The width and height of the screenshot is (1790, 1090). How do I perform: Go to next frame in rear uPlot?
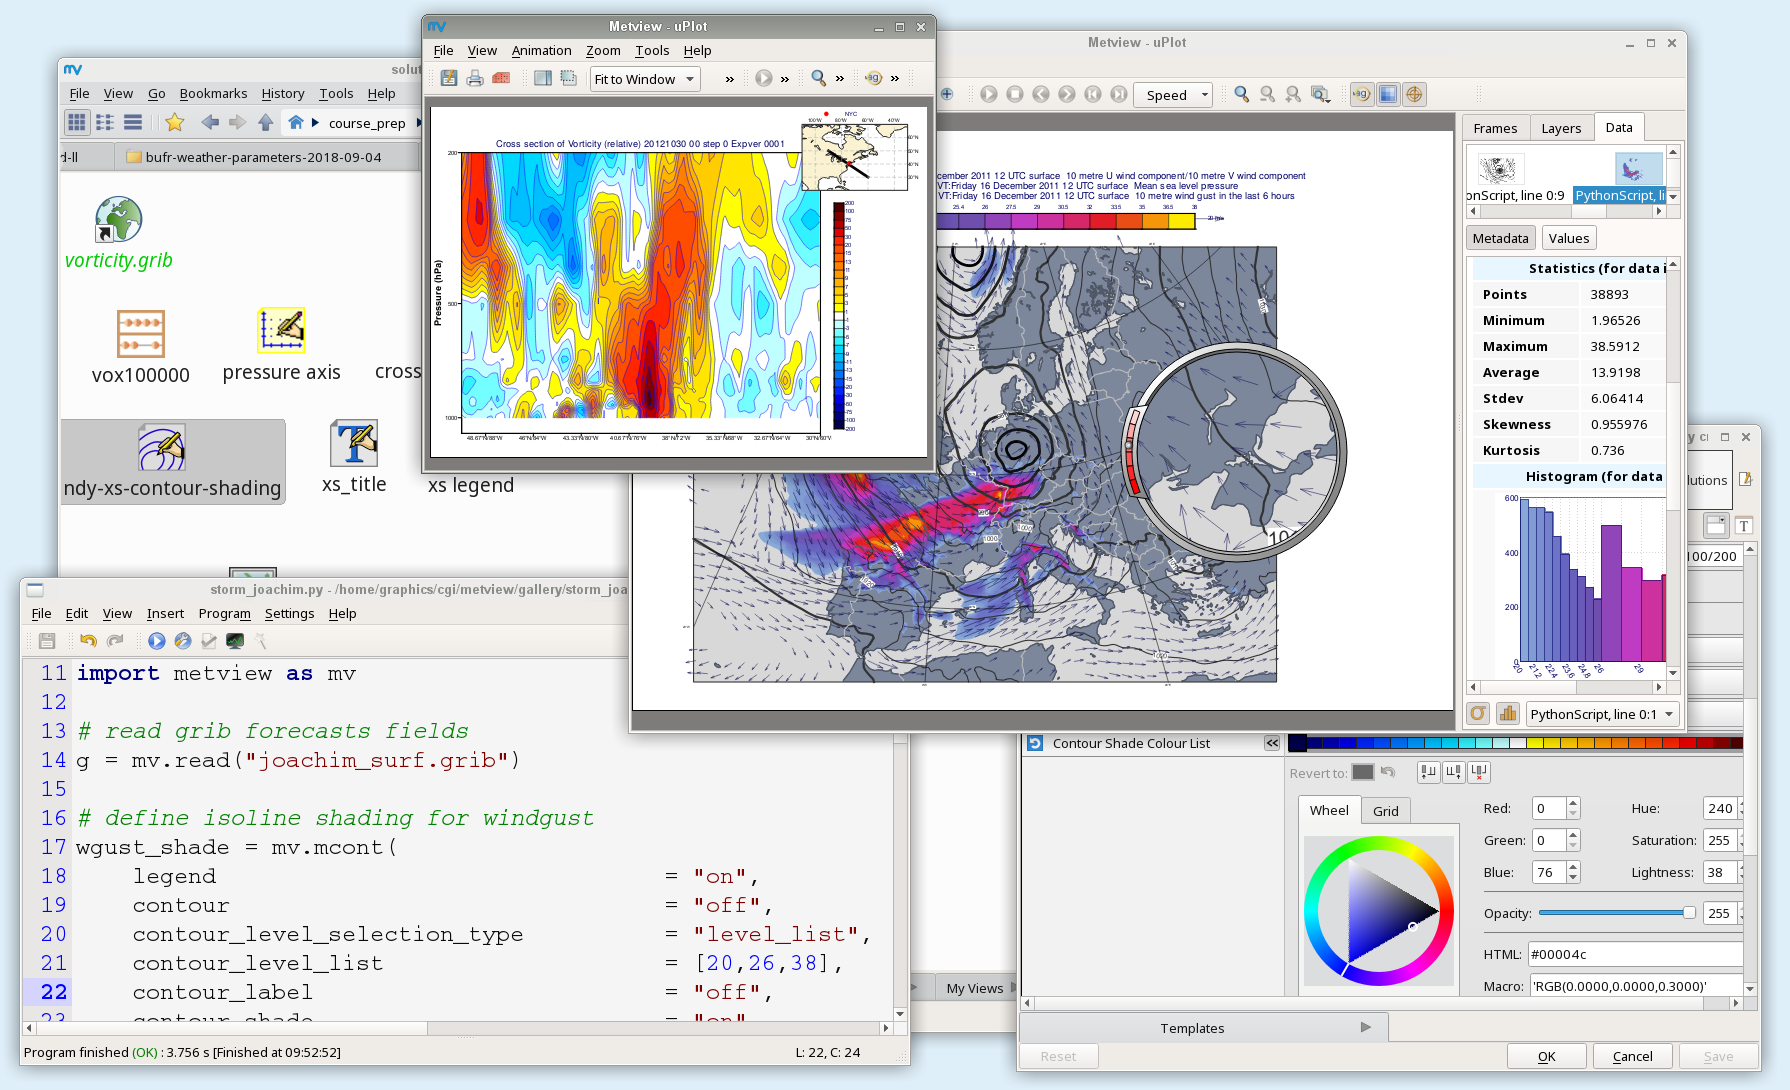tap(1067, 94)
